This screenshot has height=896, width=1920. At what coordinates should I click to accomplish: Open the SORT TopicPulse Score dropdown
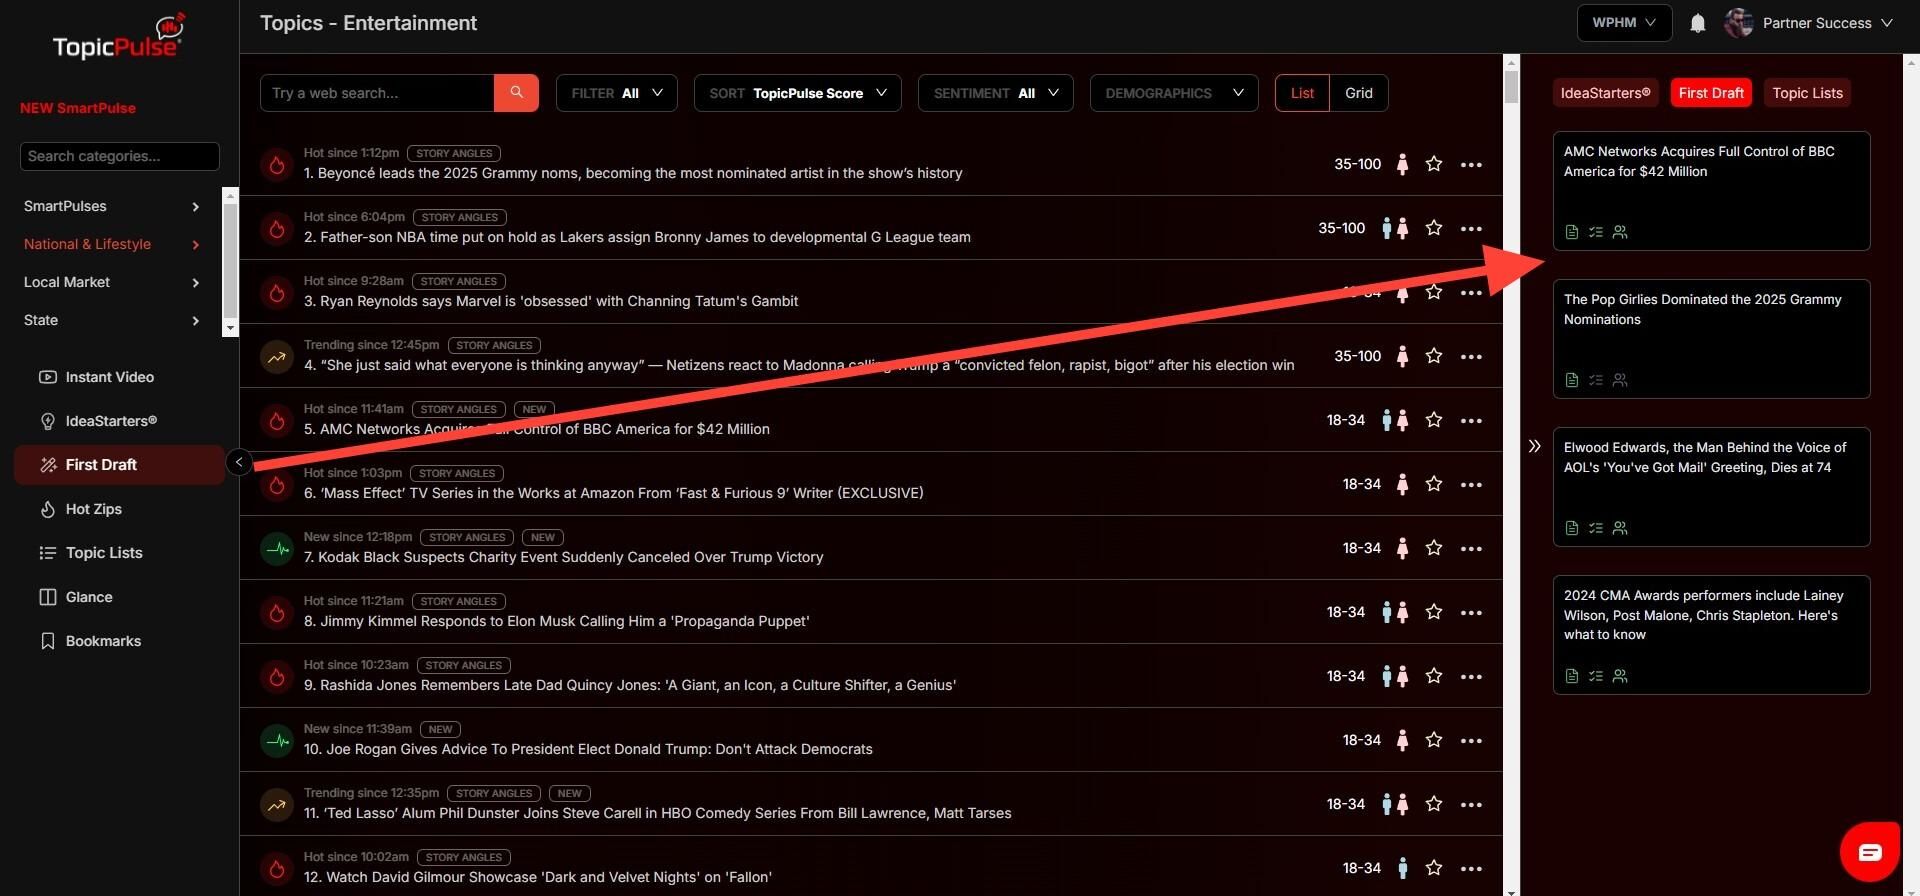pyautogui.click(x=797, y=93)
